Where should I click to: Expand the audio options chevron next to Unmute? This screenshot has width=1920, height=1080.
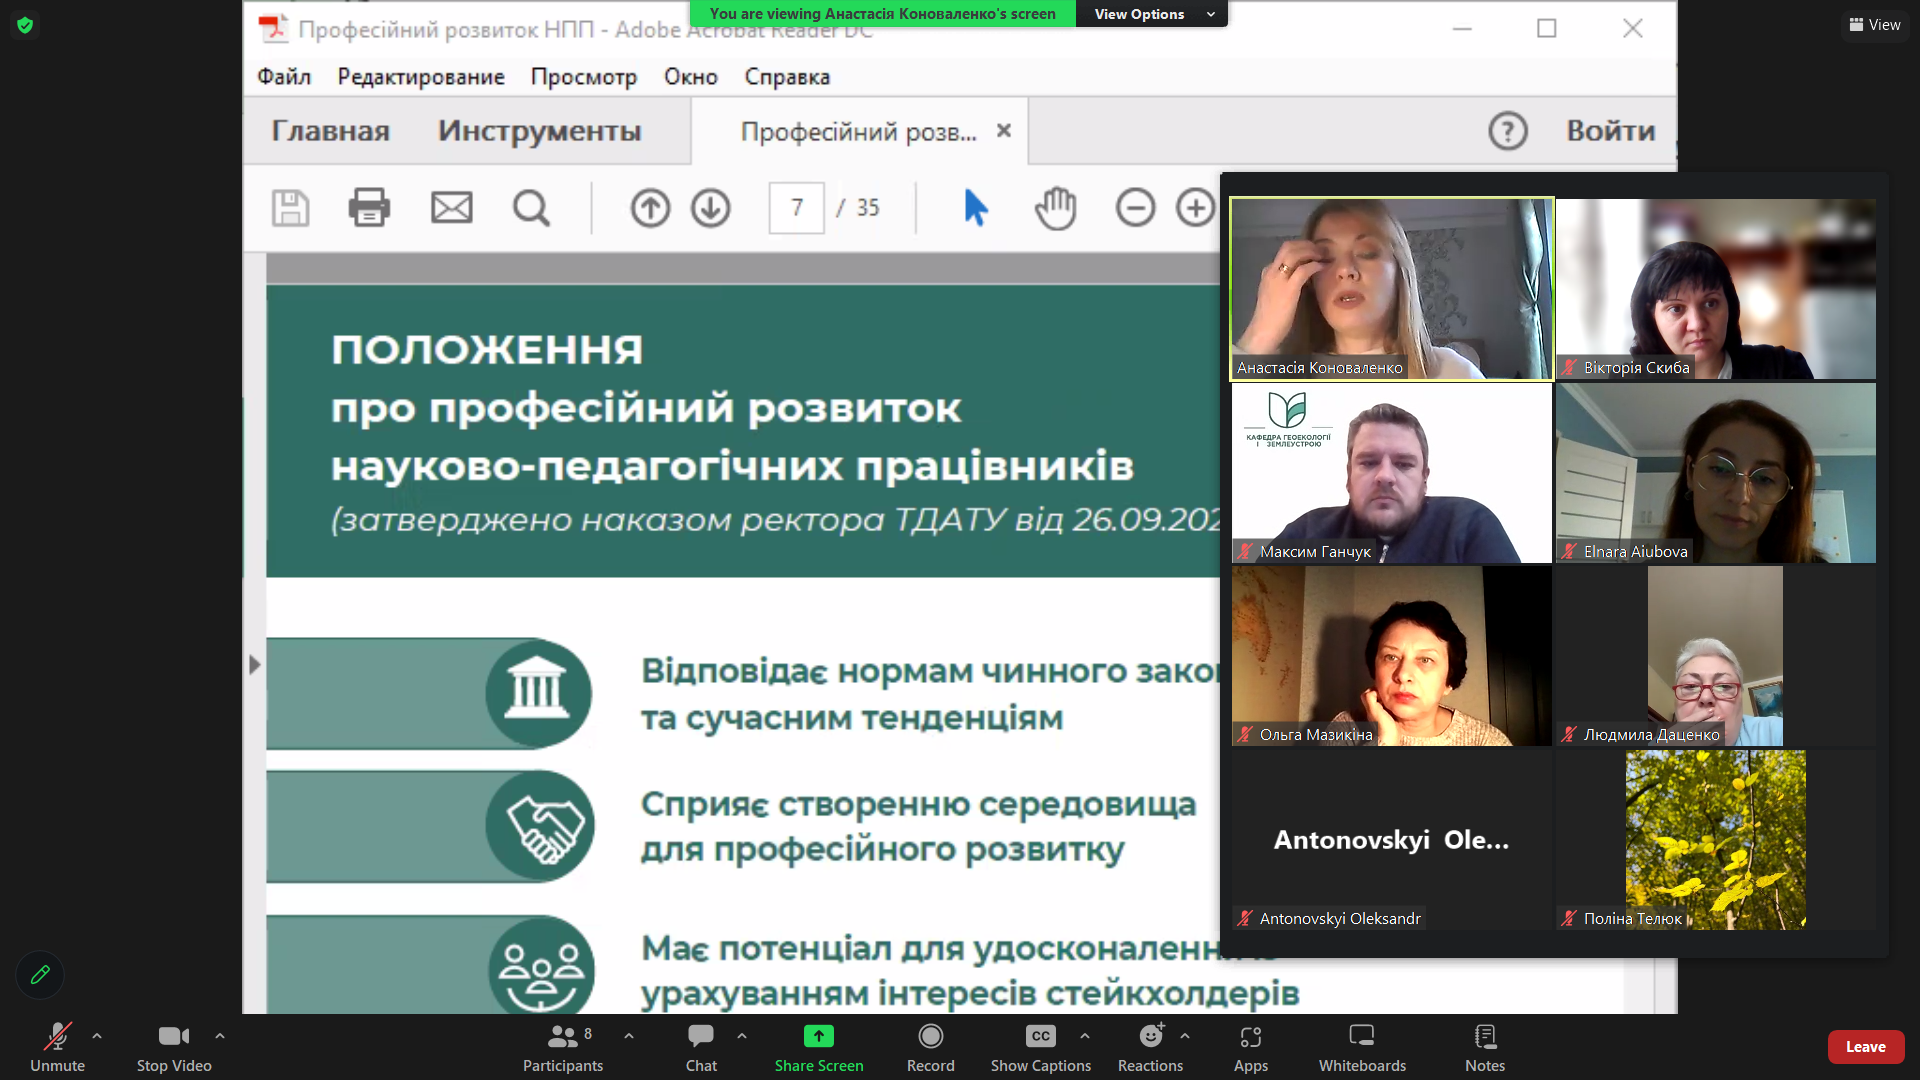(x=96, y=1036)
